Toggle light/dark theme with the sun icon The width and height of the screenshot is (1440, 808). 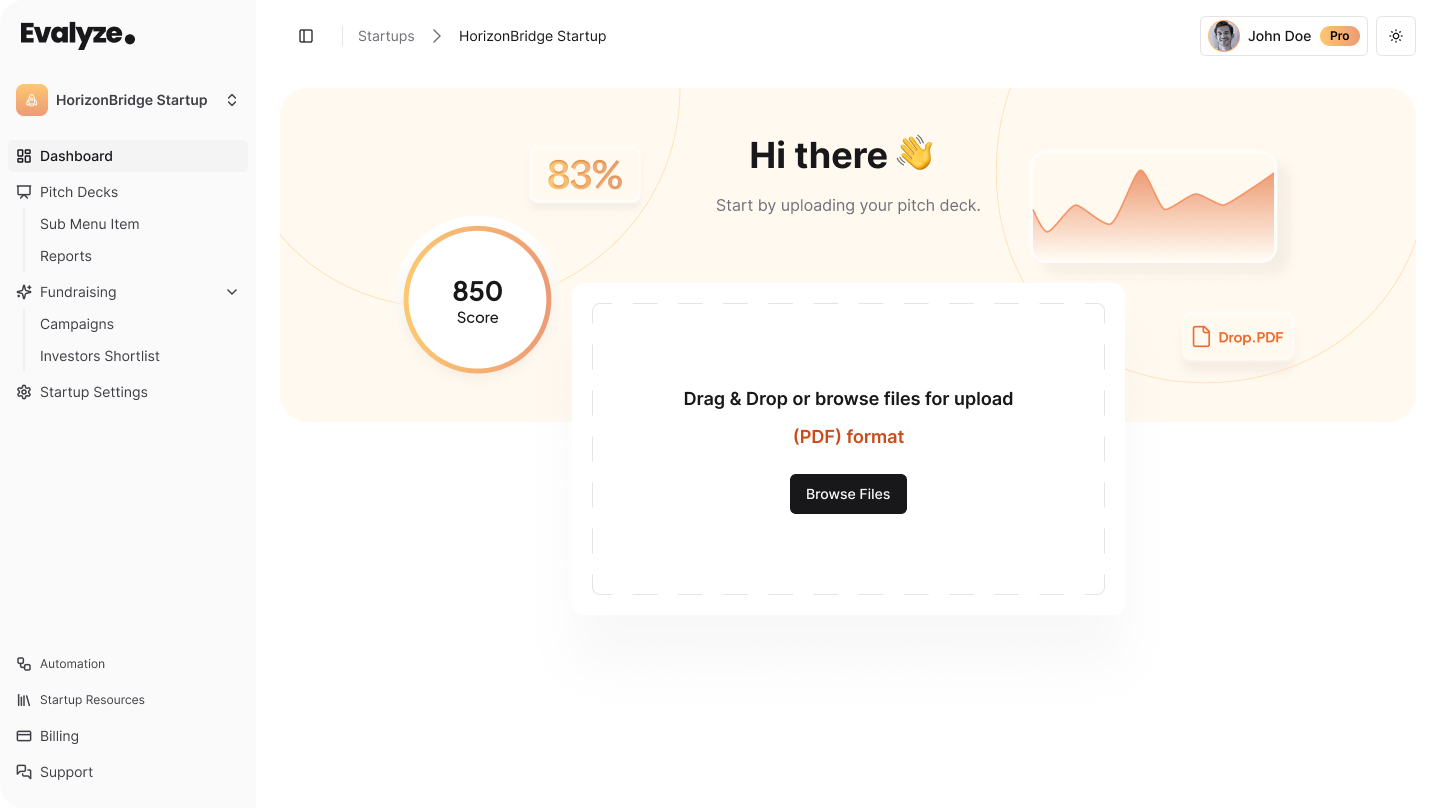(1395, 36)
